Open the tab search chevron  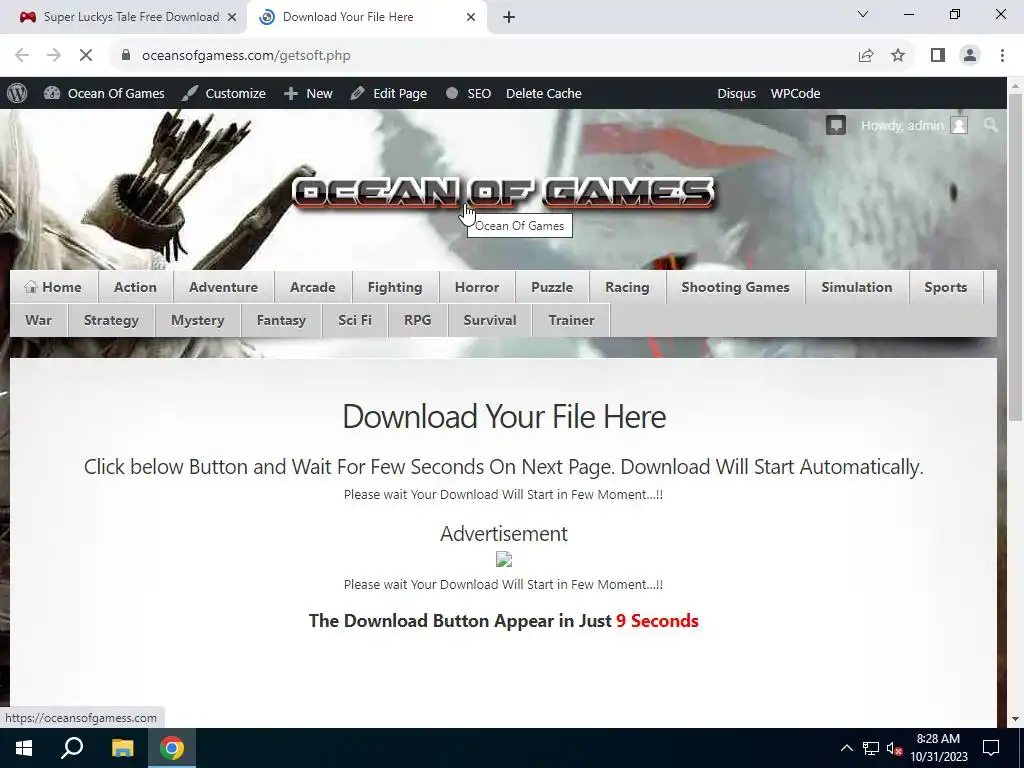click(x=863, y=14)
